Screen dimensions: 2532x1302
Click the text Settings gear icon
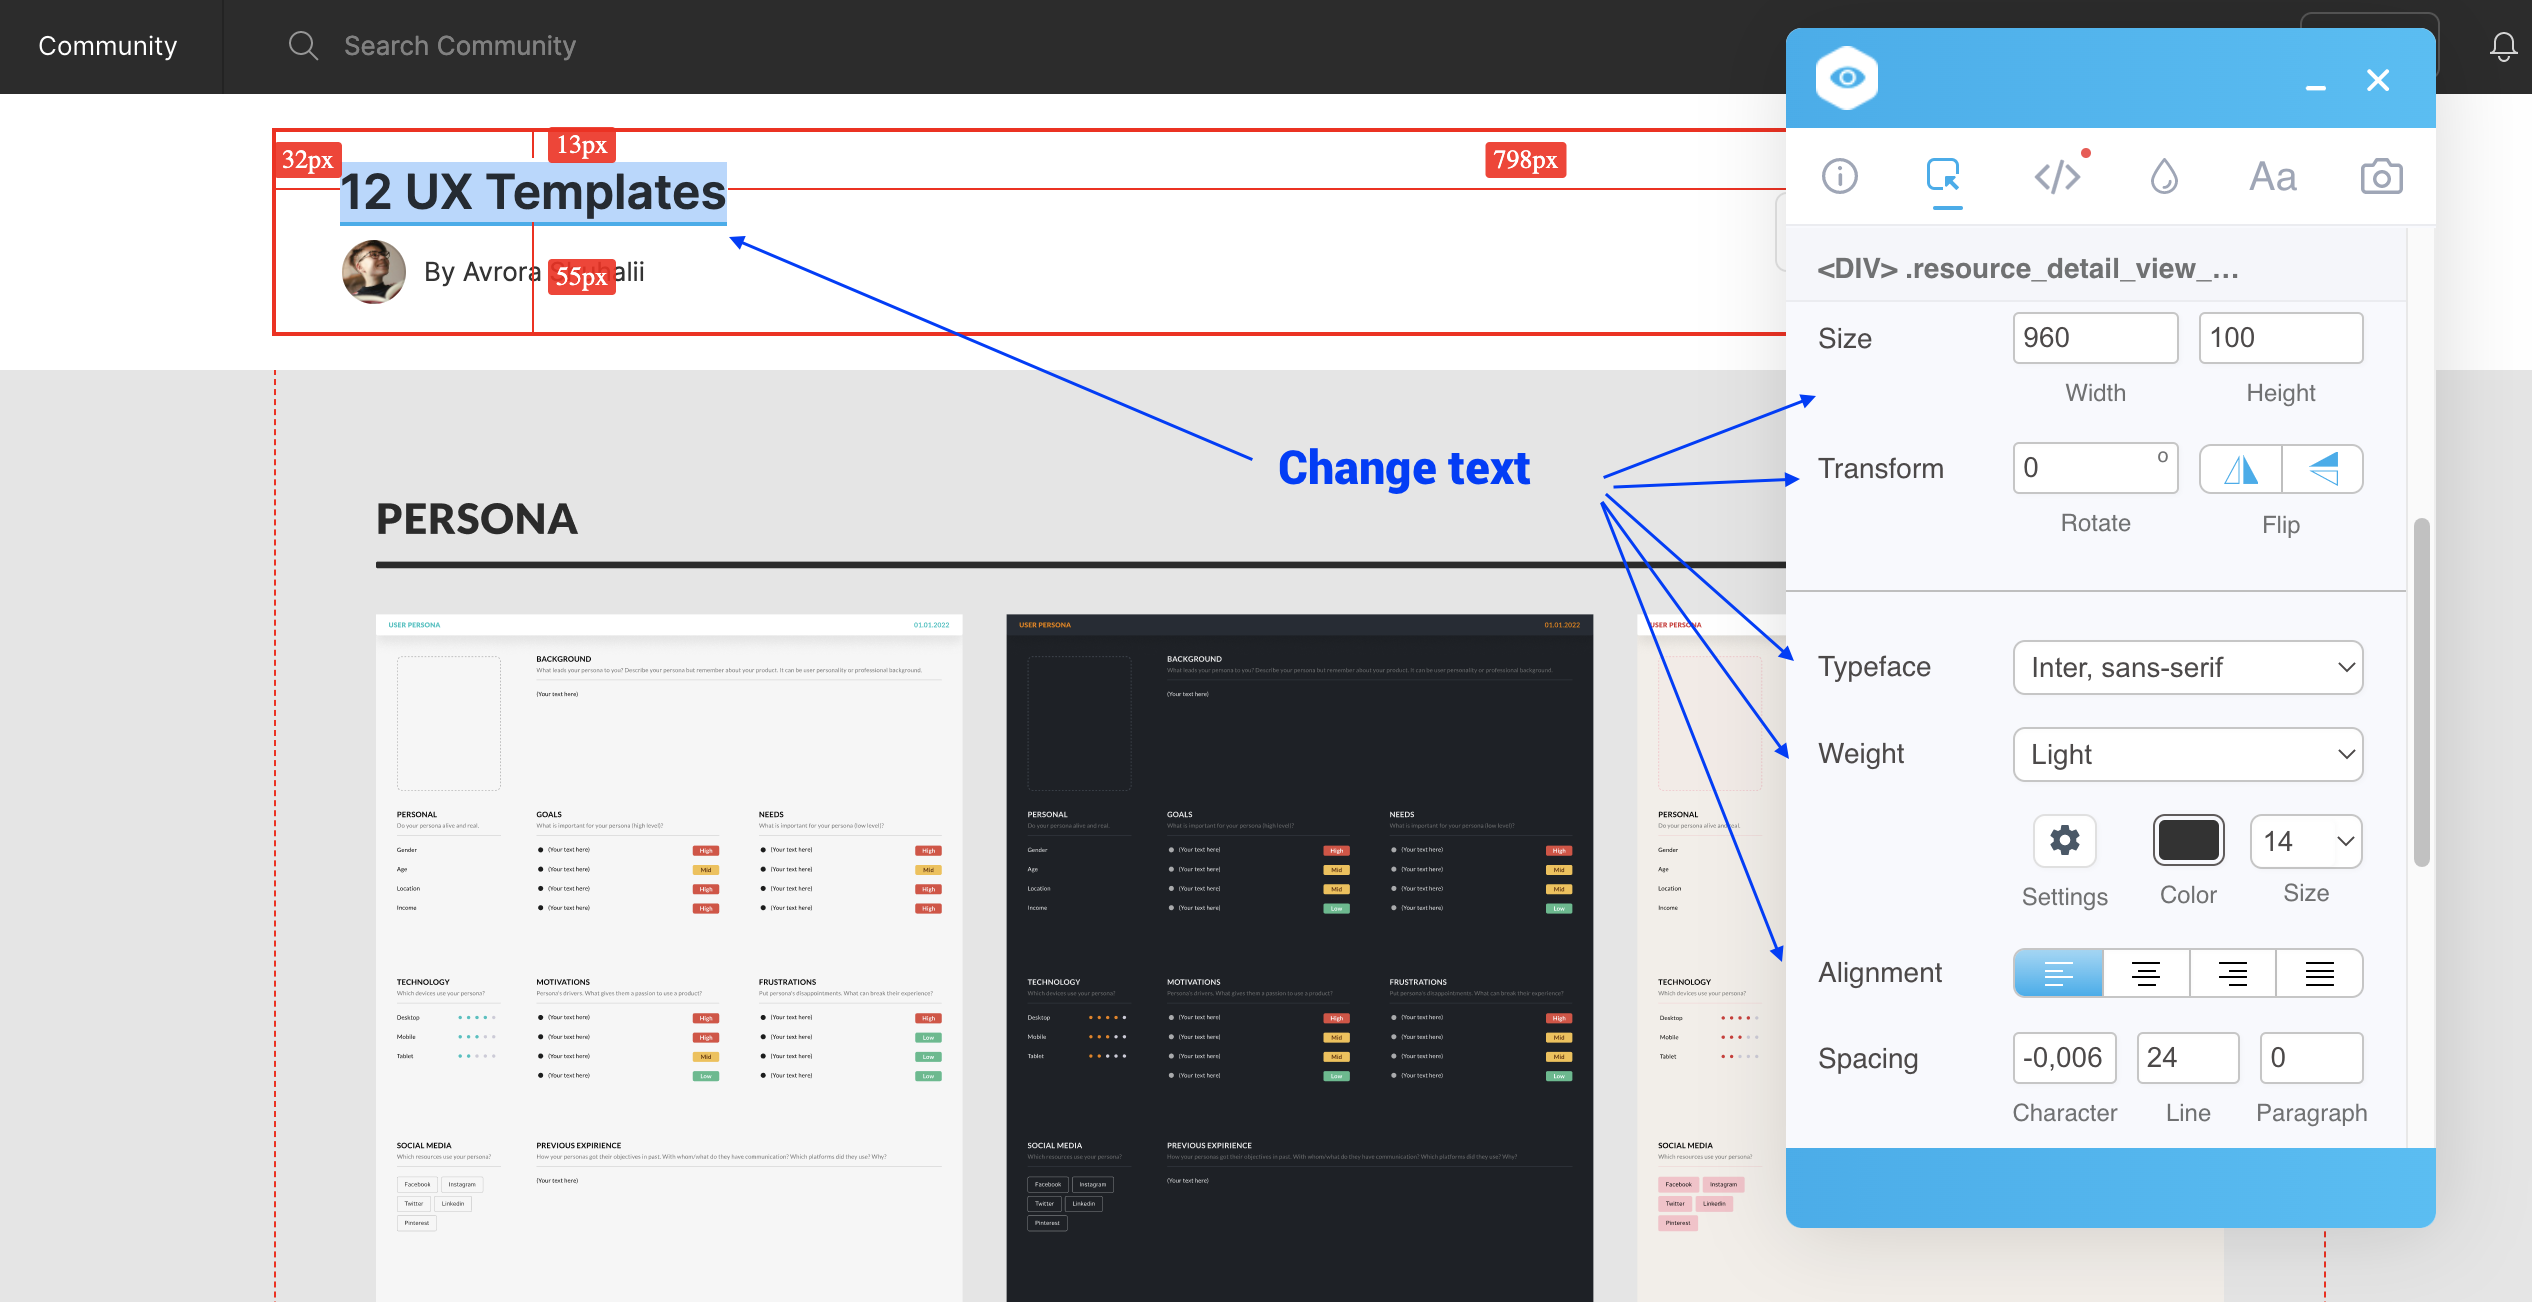[x=2064, y=841]
